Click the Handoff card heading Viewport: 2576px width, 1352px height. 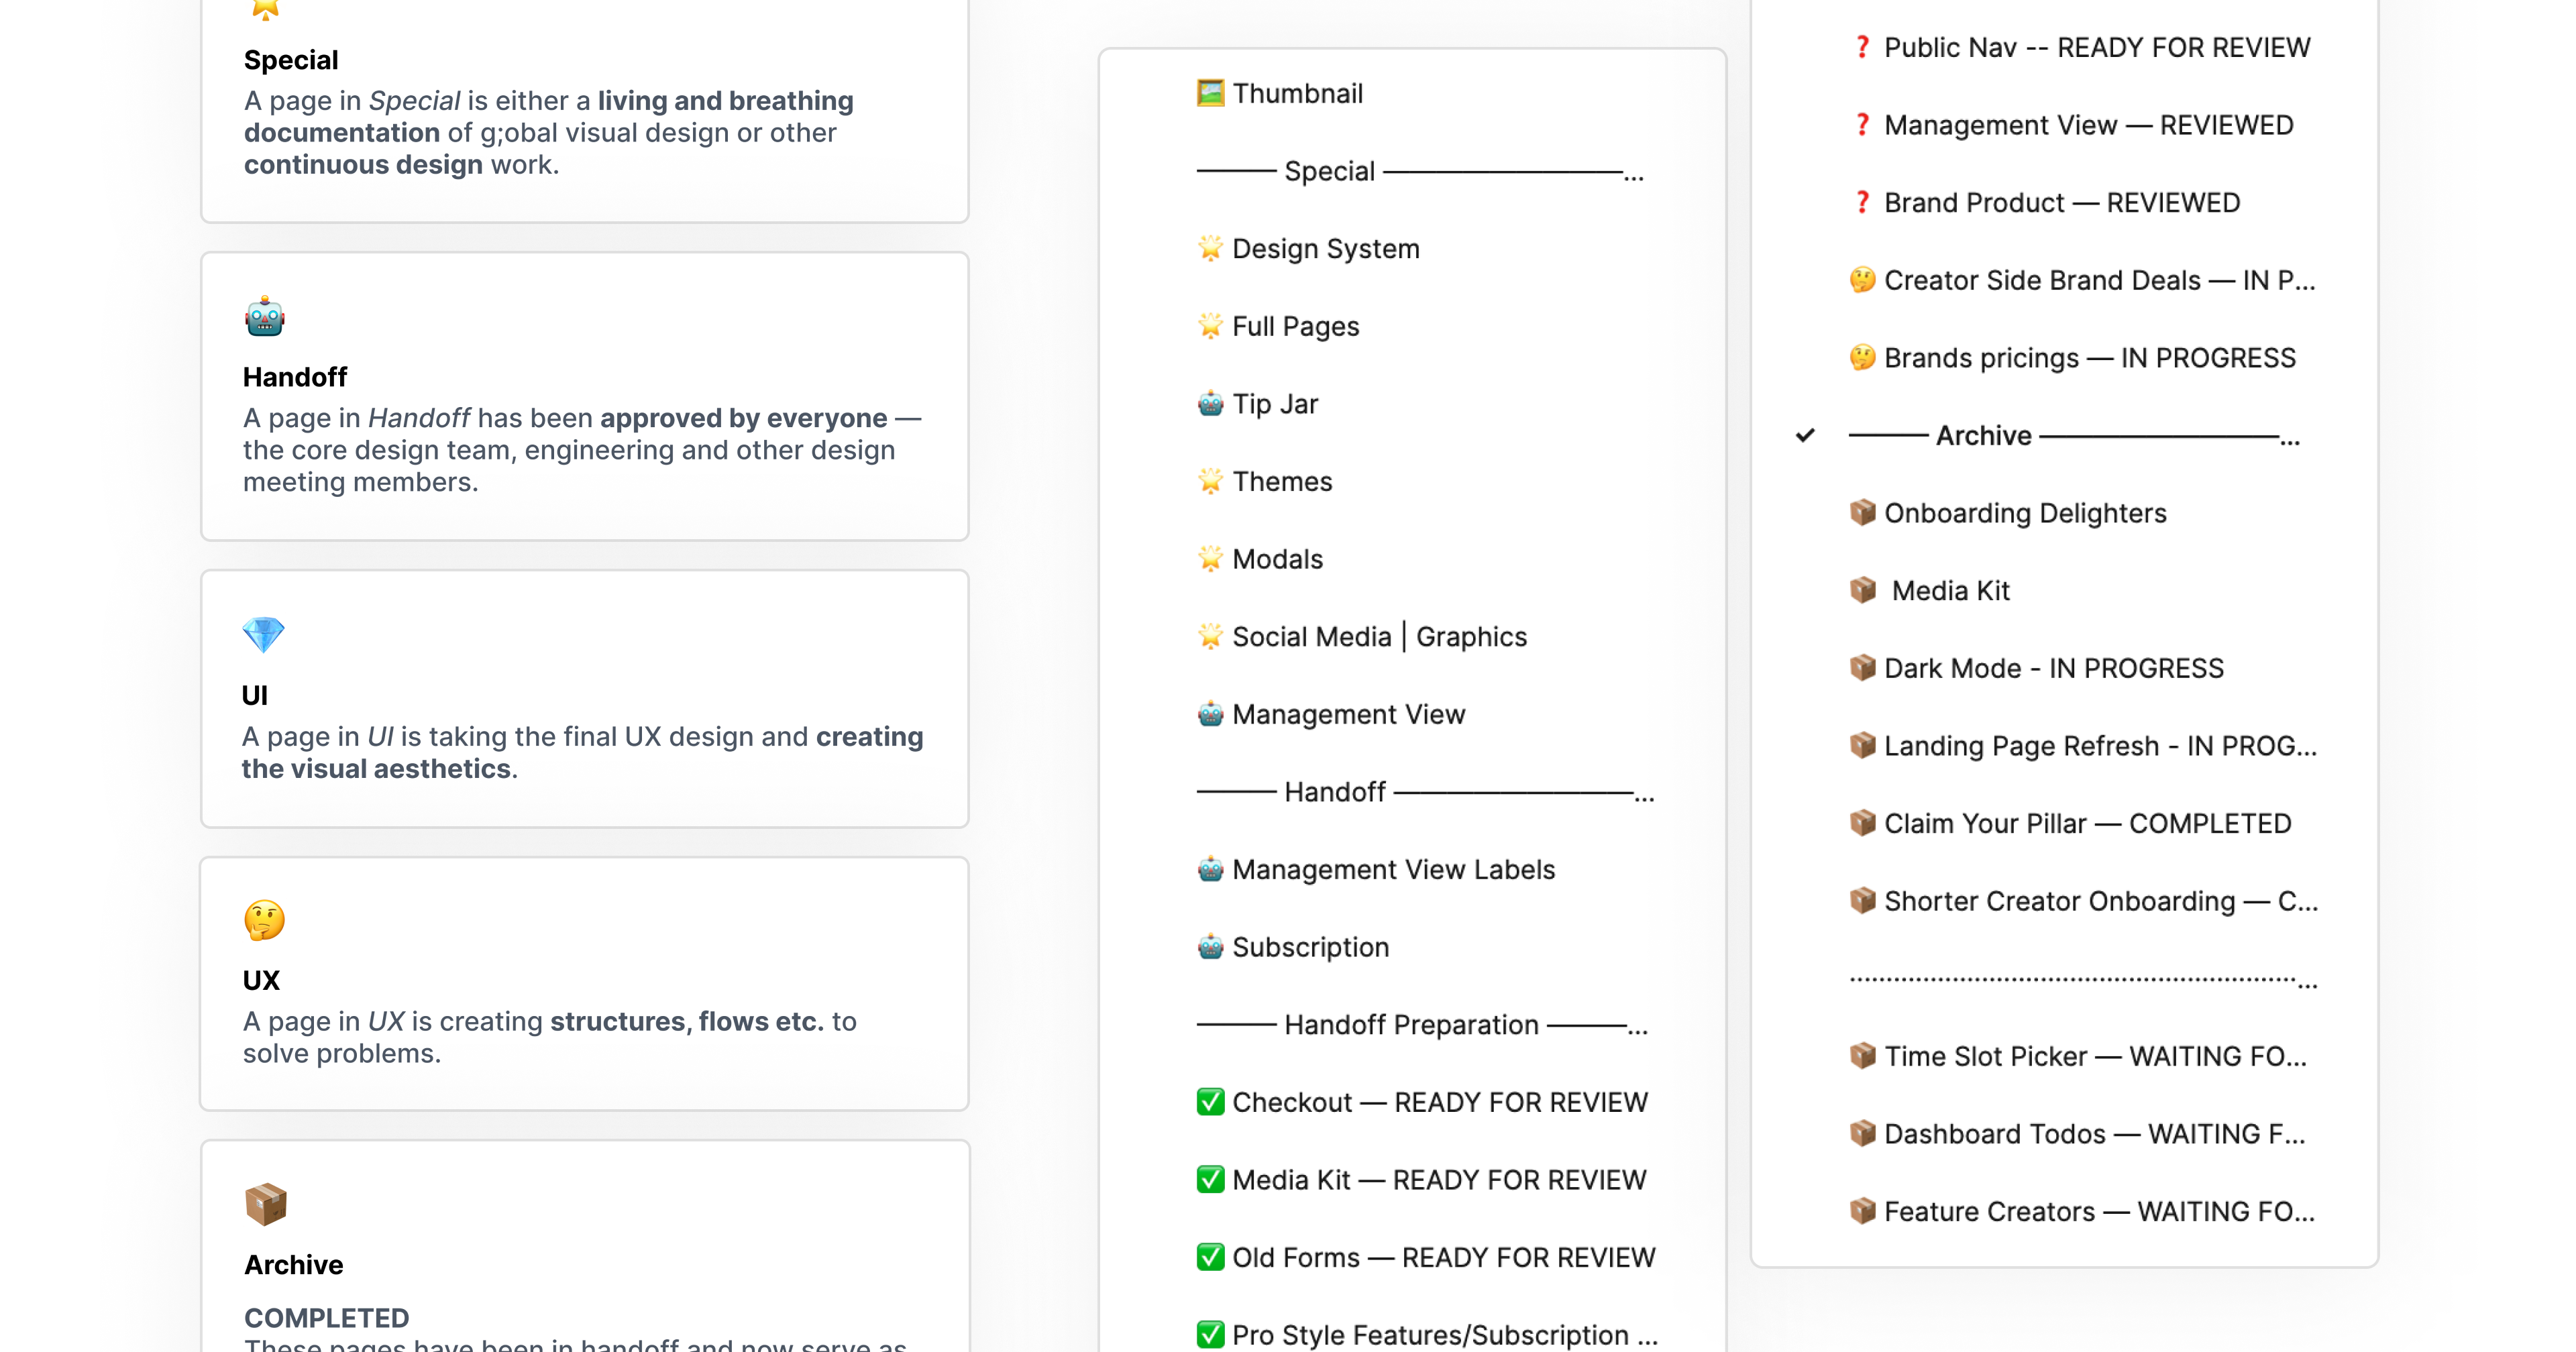295,377
